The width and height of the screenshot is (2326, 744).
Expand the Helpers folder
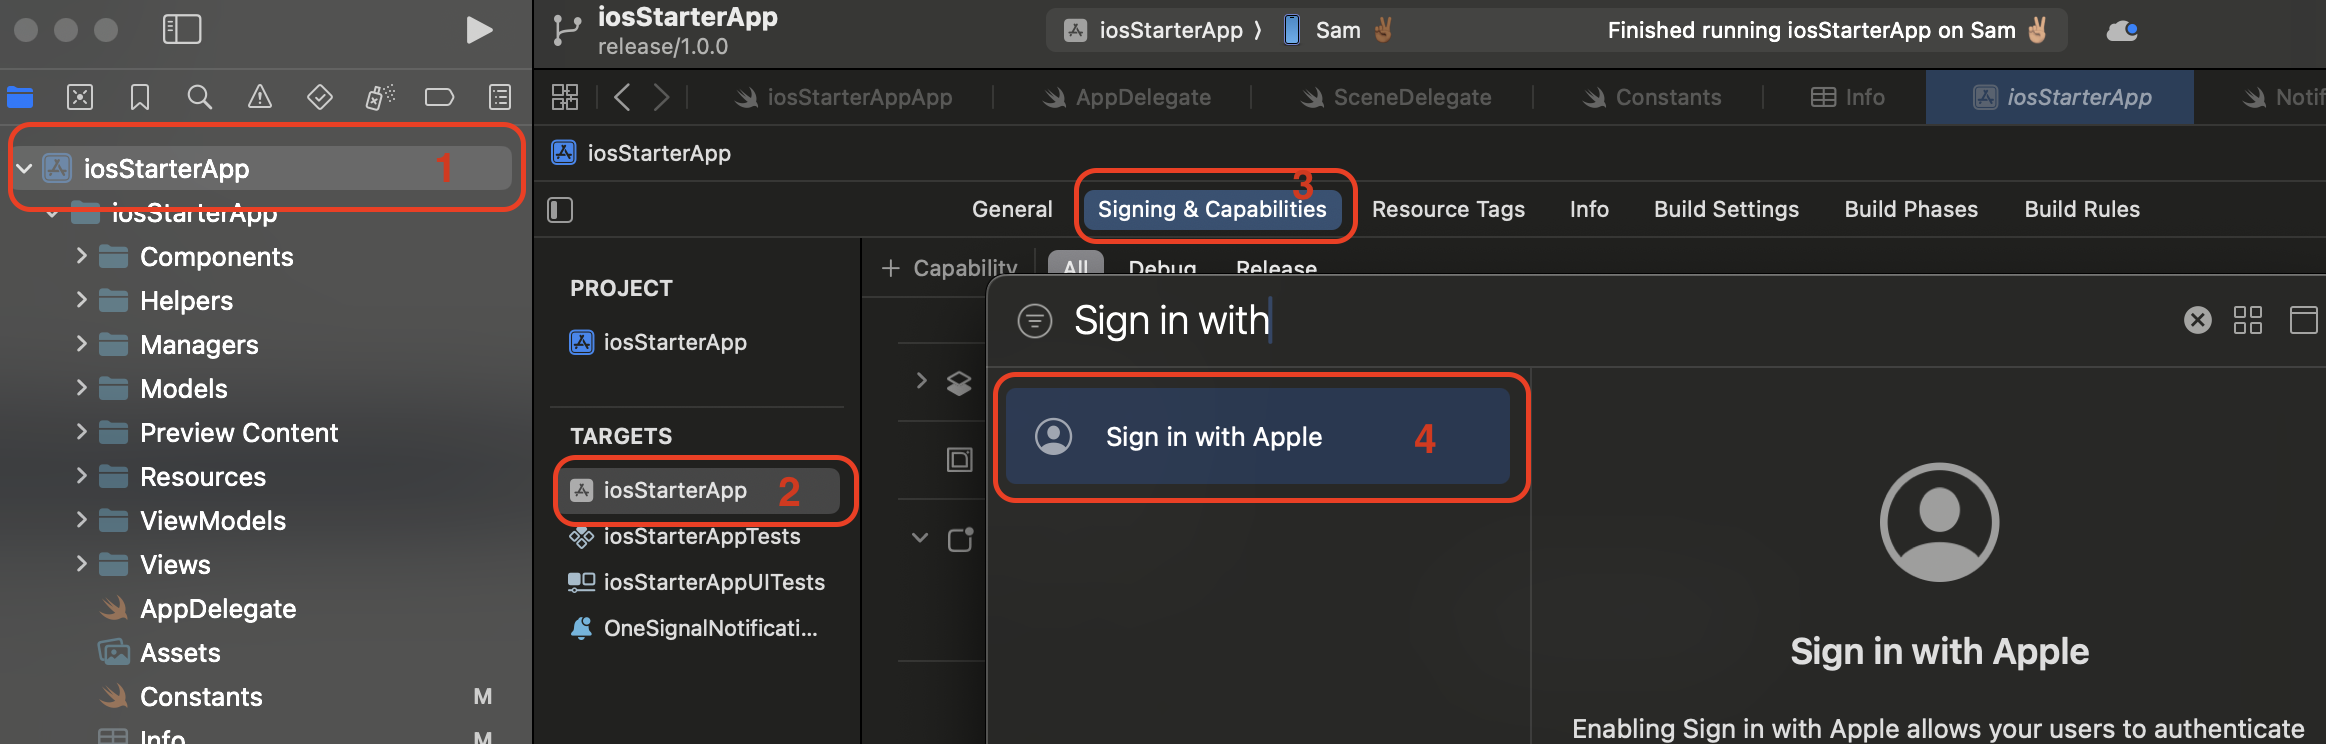pos(82,300)
